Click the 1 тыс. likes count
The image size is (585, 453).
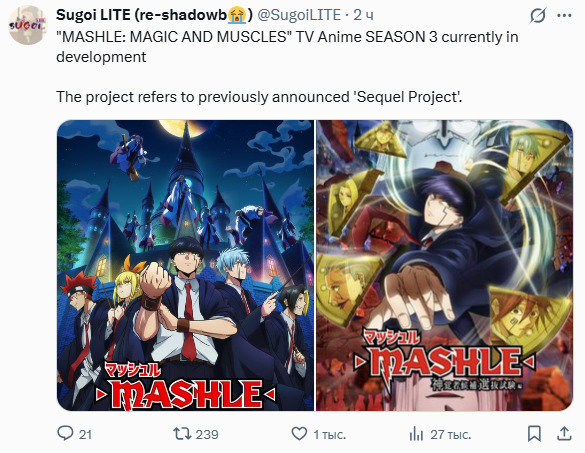329,434
